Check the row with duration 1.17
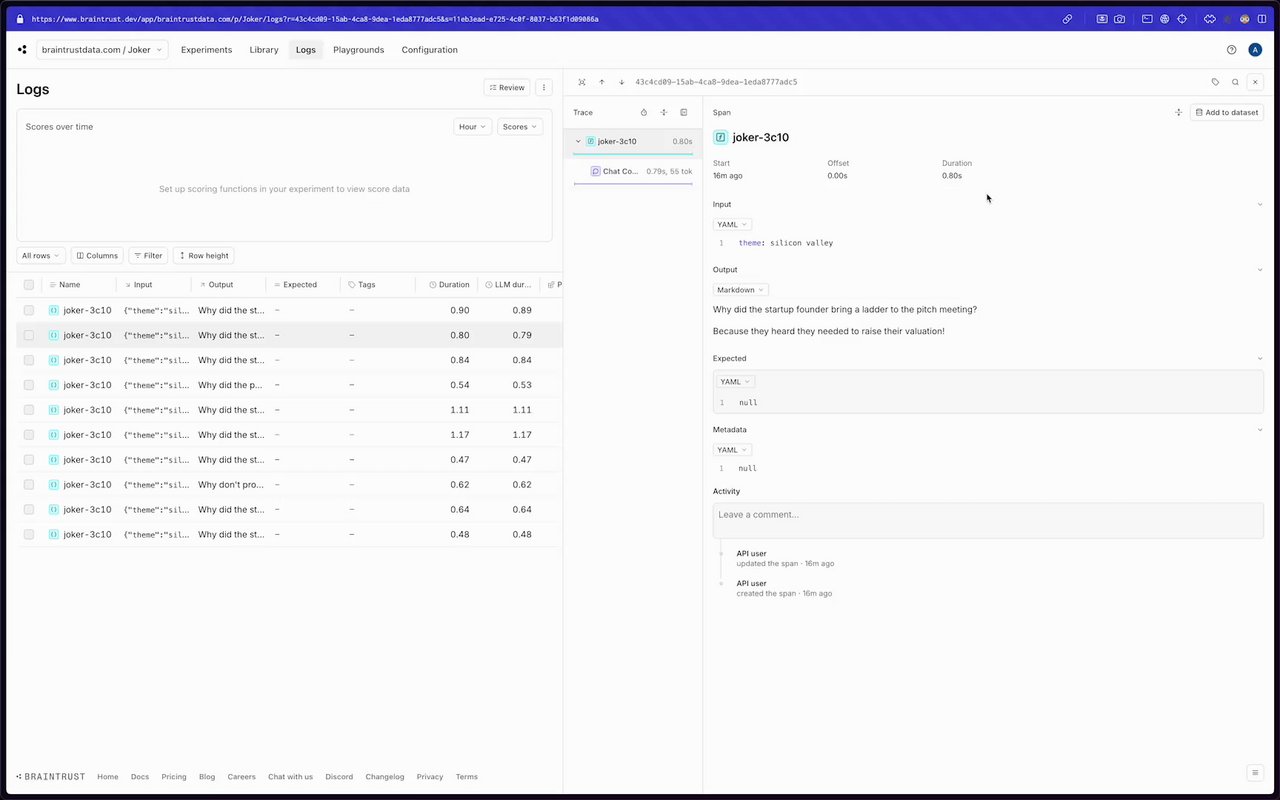This screenshot has height=800, width=1280. click(x=29, y=435)
